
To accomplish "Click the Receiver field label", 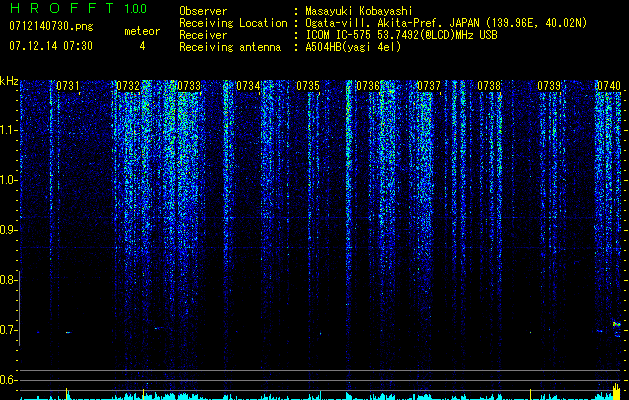I will tap(203, 35).
